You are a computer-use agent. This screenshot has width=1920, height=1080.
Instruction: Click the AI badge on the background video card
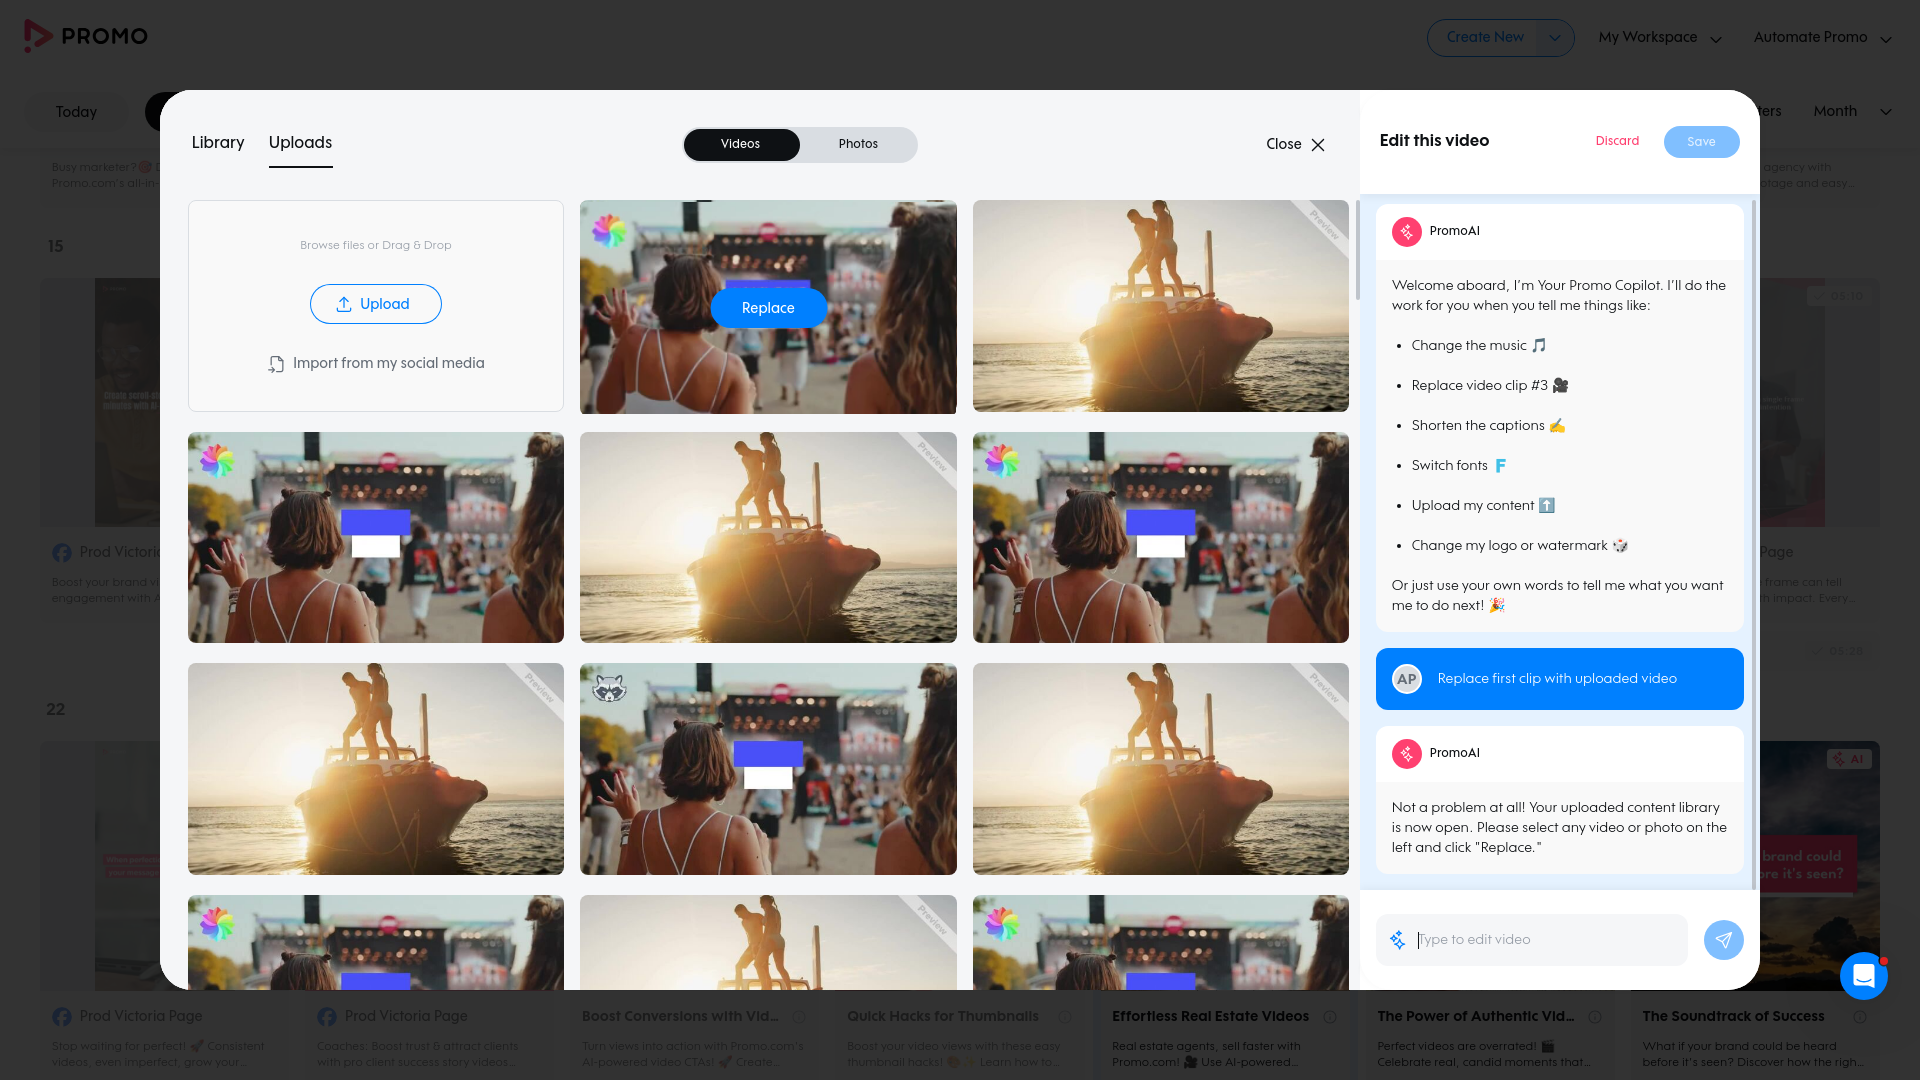click(x=1849, y=759)
